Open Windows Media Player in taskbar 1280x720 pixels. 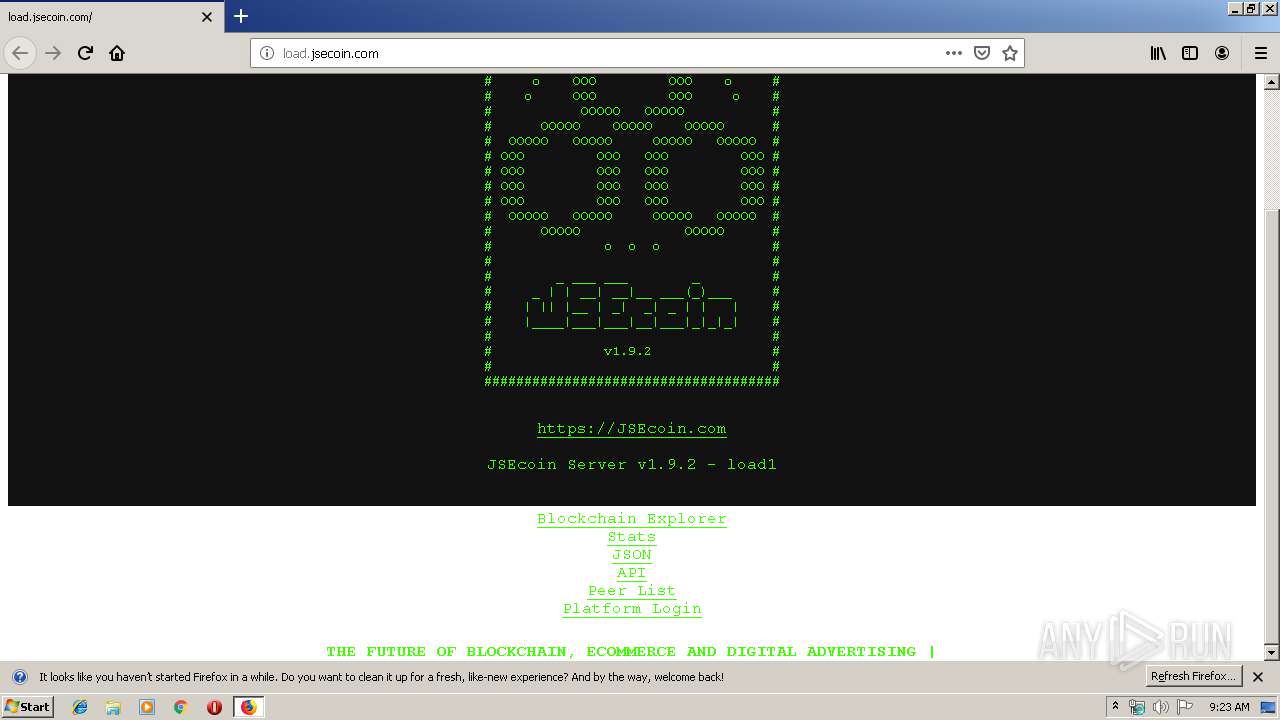click(147, 707)
